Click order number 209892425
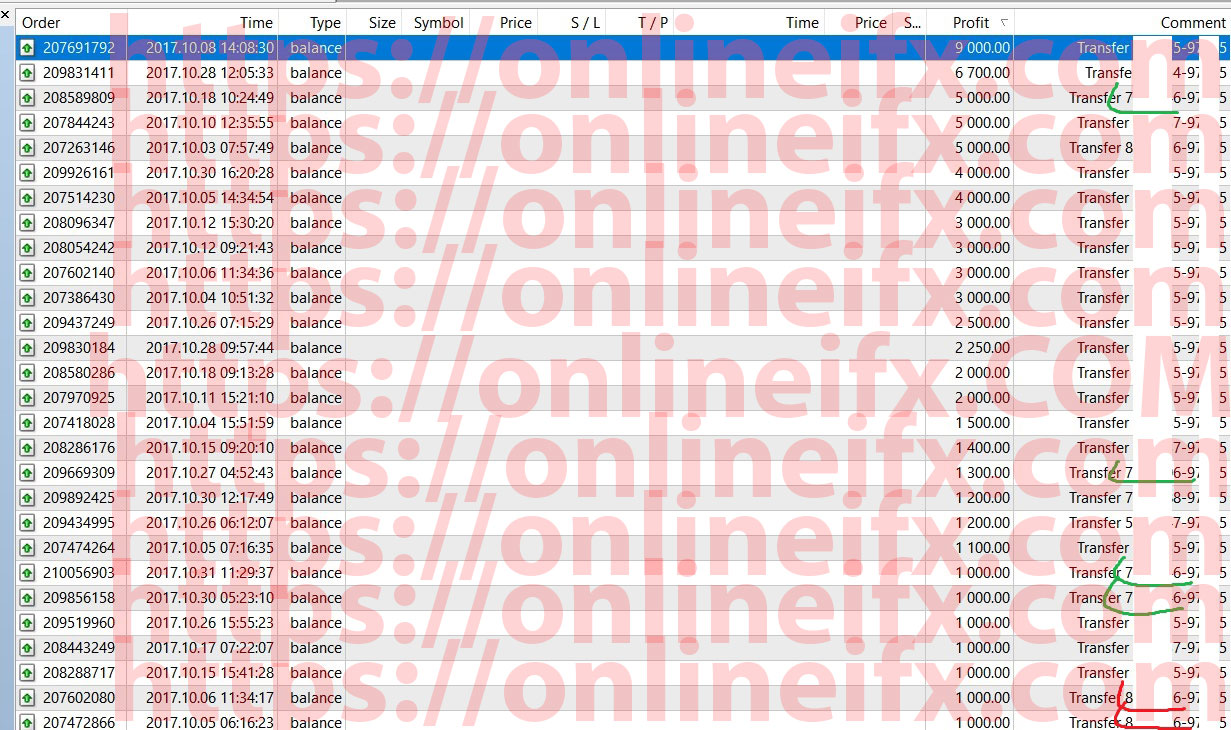This screenshot has height=730, width=1231. point(78,498)
